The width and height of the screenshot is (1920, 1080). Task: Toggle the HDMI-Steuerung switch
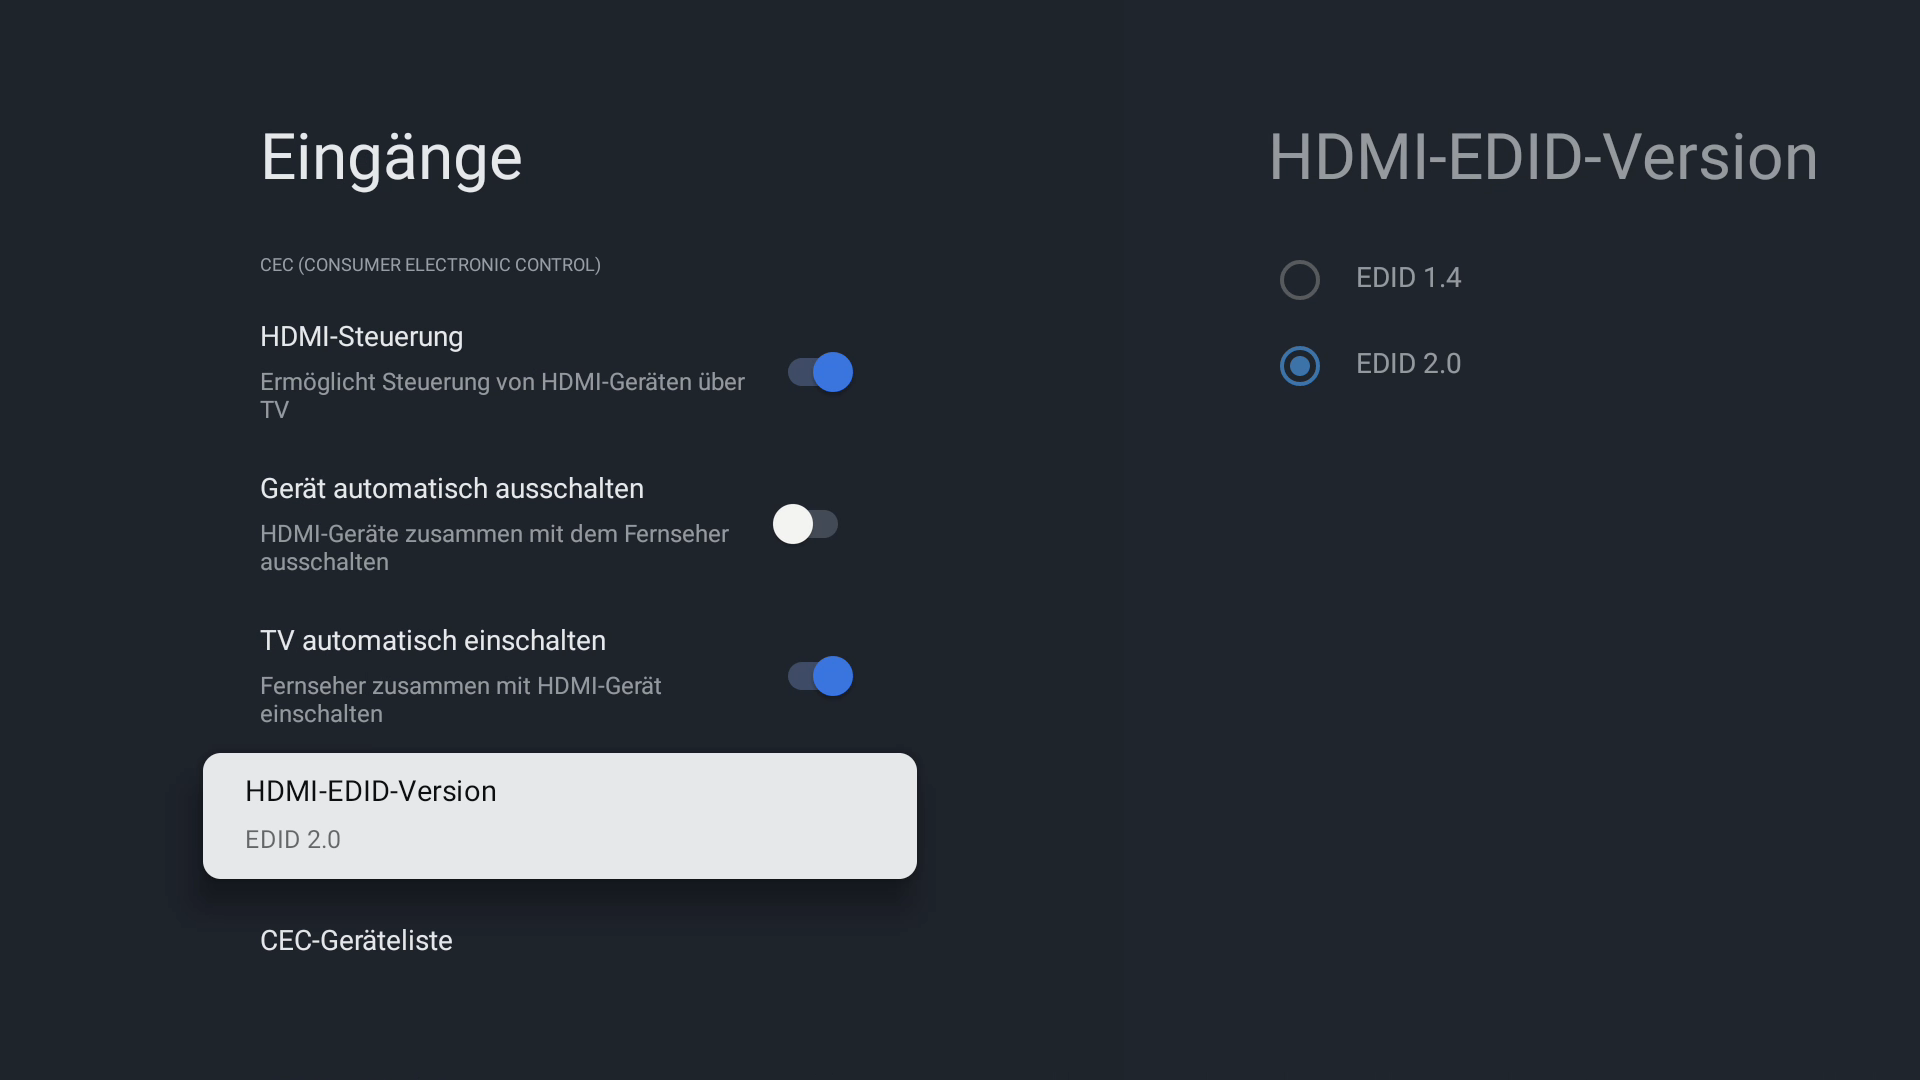click(x=820, y=372)
